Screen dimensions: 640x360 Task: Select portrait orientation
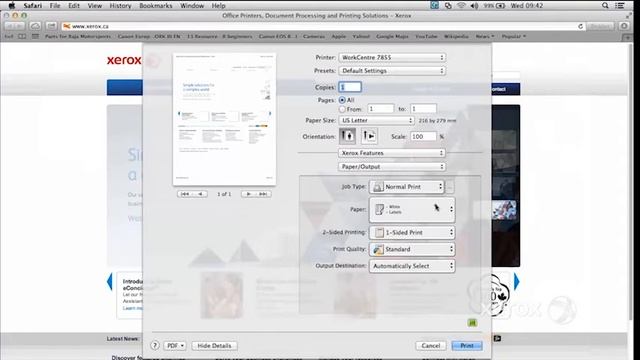pos(347,136)
